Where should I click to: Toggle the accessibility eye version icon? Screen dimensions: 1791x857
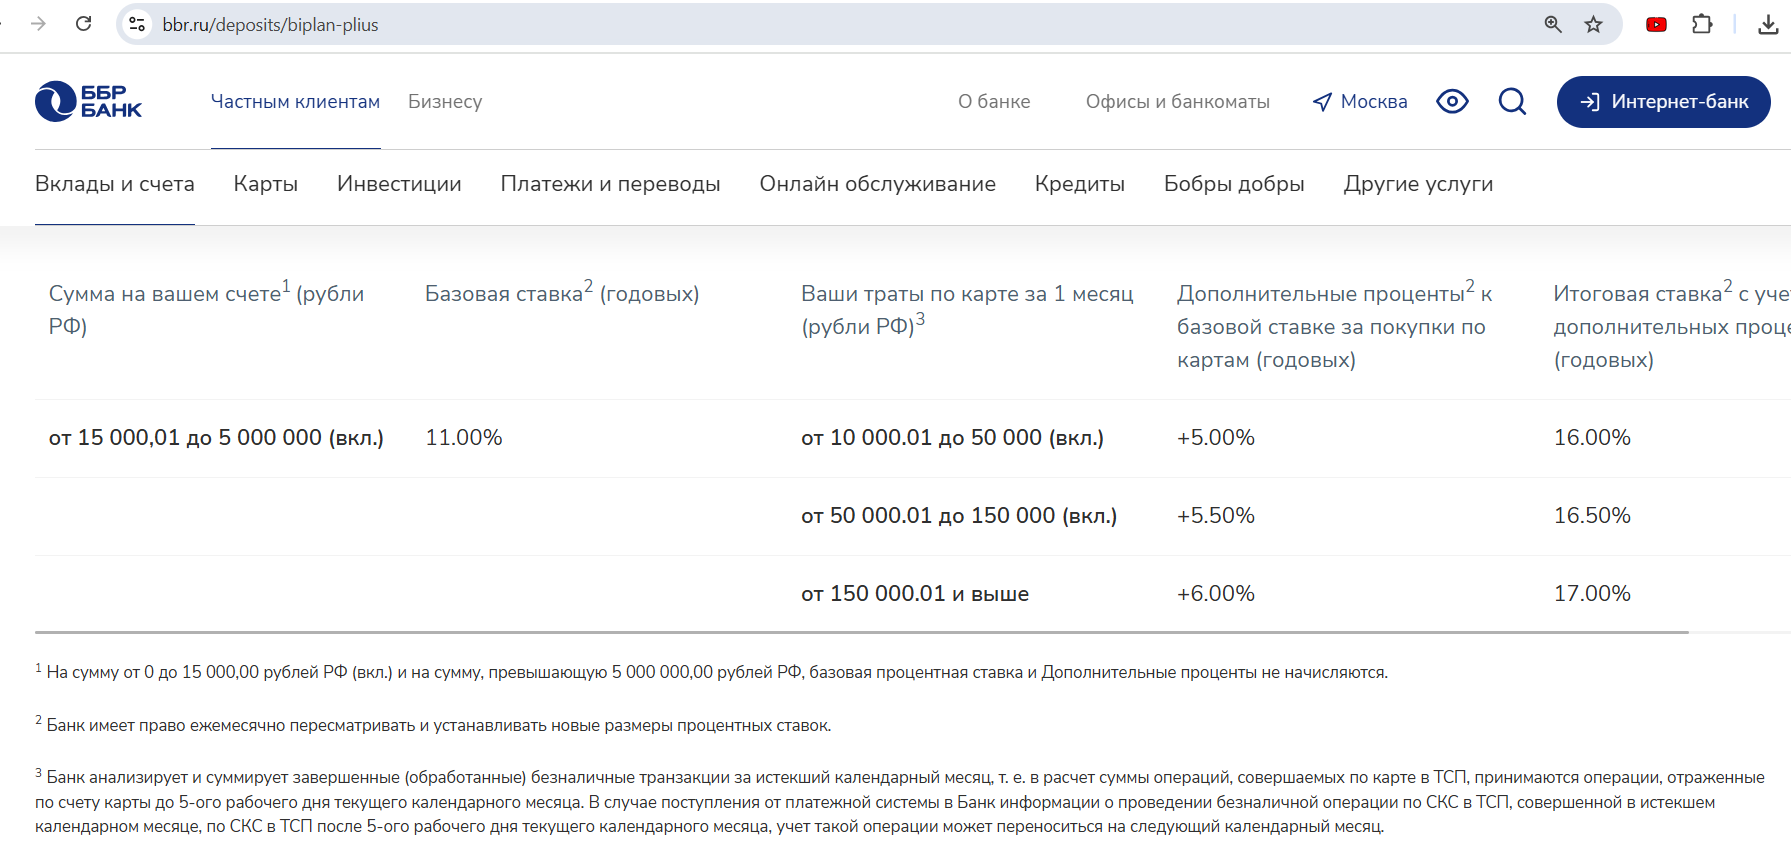[x=1452, y=101]
